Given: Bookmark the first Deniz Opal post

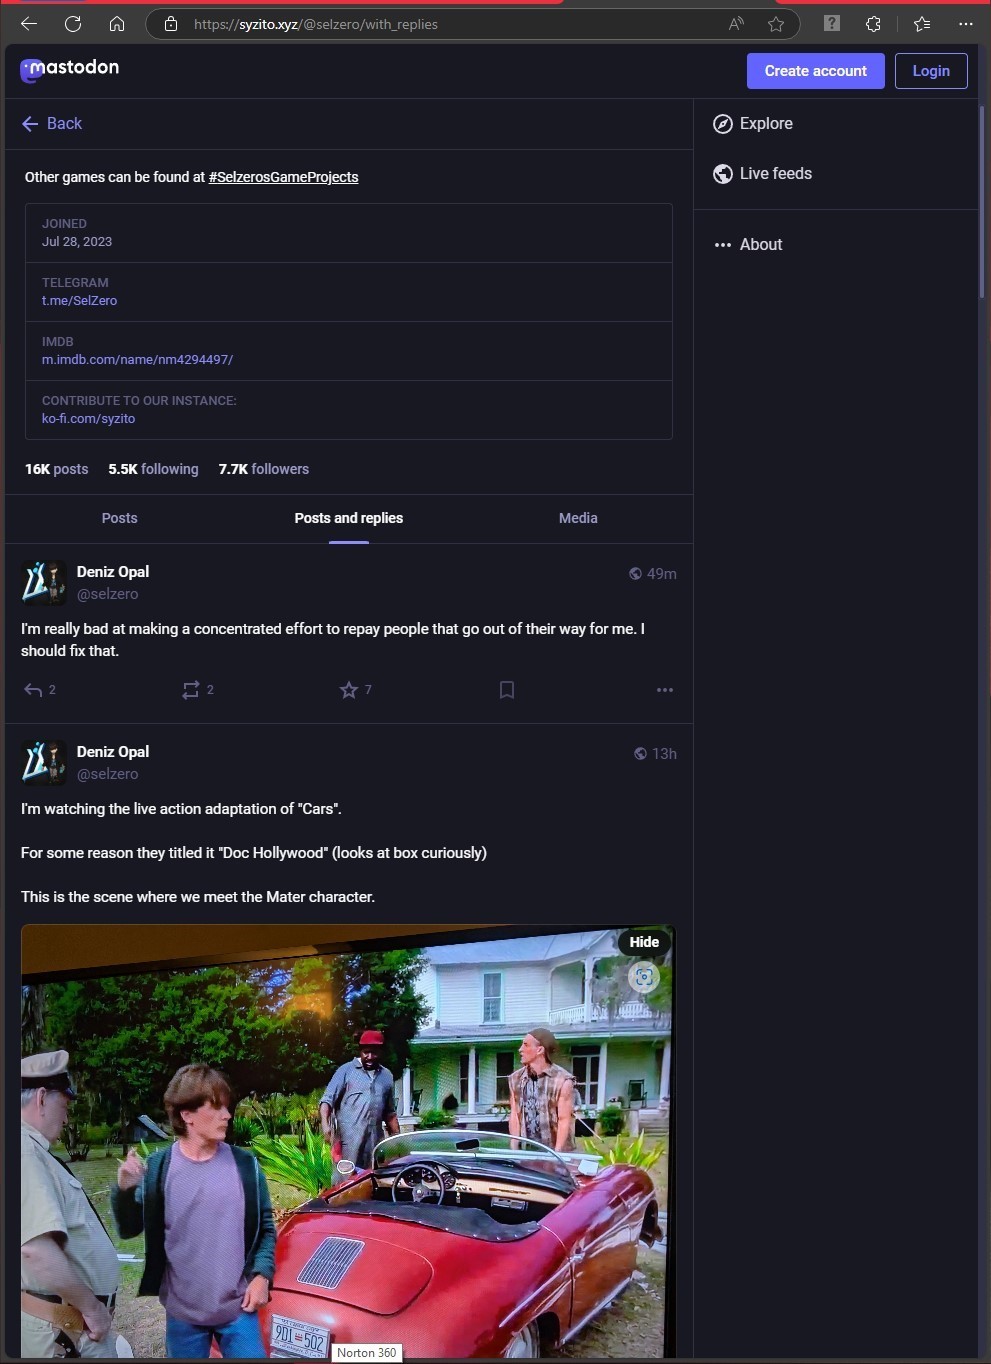Looking at the screenshot, I should click(x=507, y=690).
